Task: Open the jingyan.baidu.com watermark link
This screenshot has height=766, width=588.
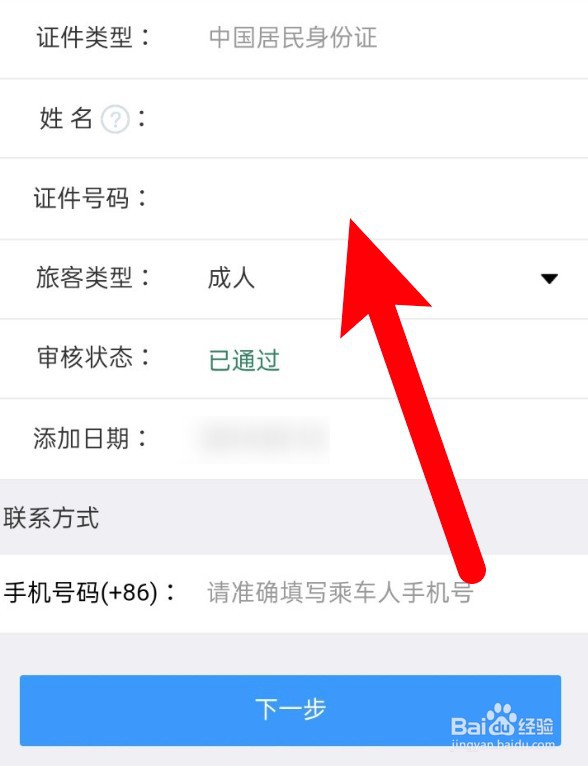Action: (503, 745)
